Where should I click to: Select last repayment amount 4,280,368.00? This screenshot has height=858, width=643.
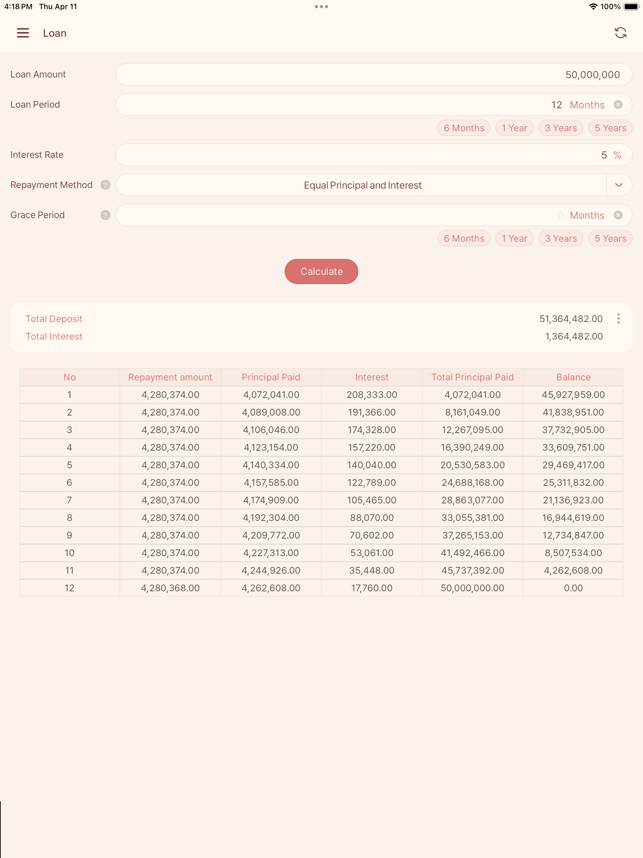click(x=170, y=588)
